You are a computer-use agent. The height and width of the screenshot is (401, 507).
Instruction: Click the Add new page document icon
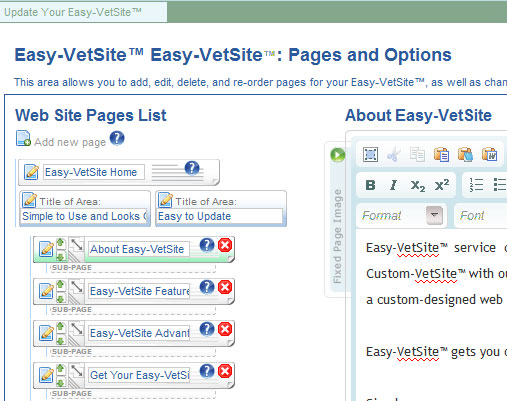tap(23, 139)
